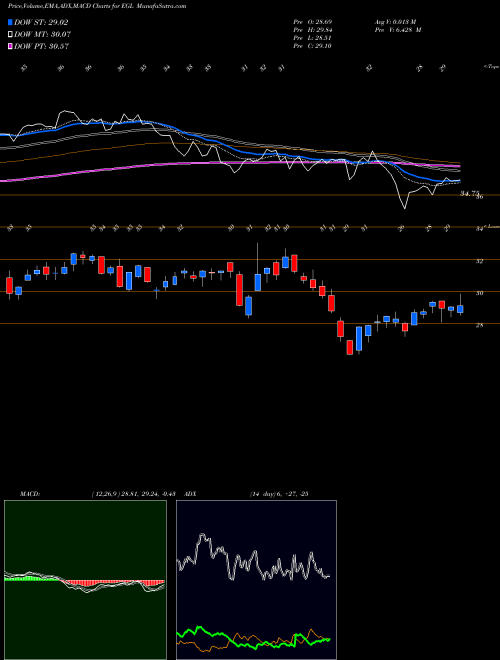Open the ADX indicator chart panel
This screenshot has width=500, height=660.
(256, 580)
